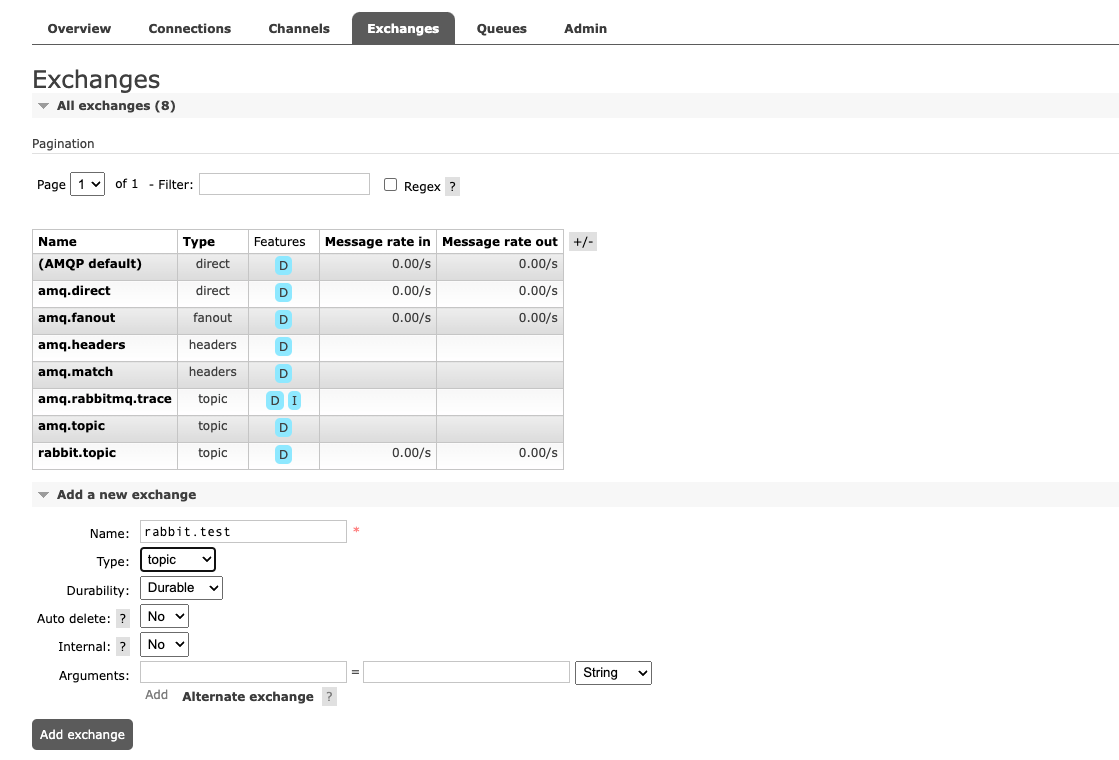This screenshot has width=1119, height=760.
Task: Click the Filter text field
Action: 284,184
